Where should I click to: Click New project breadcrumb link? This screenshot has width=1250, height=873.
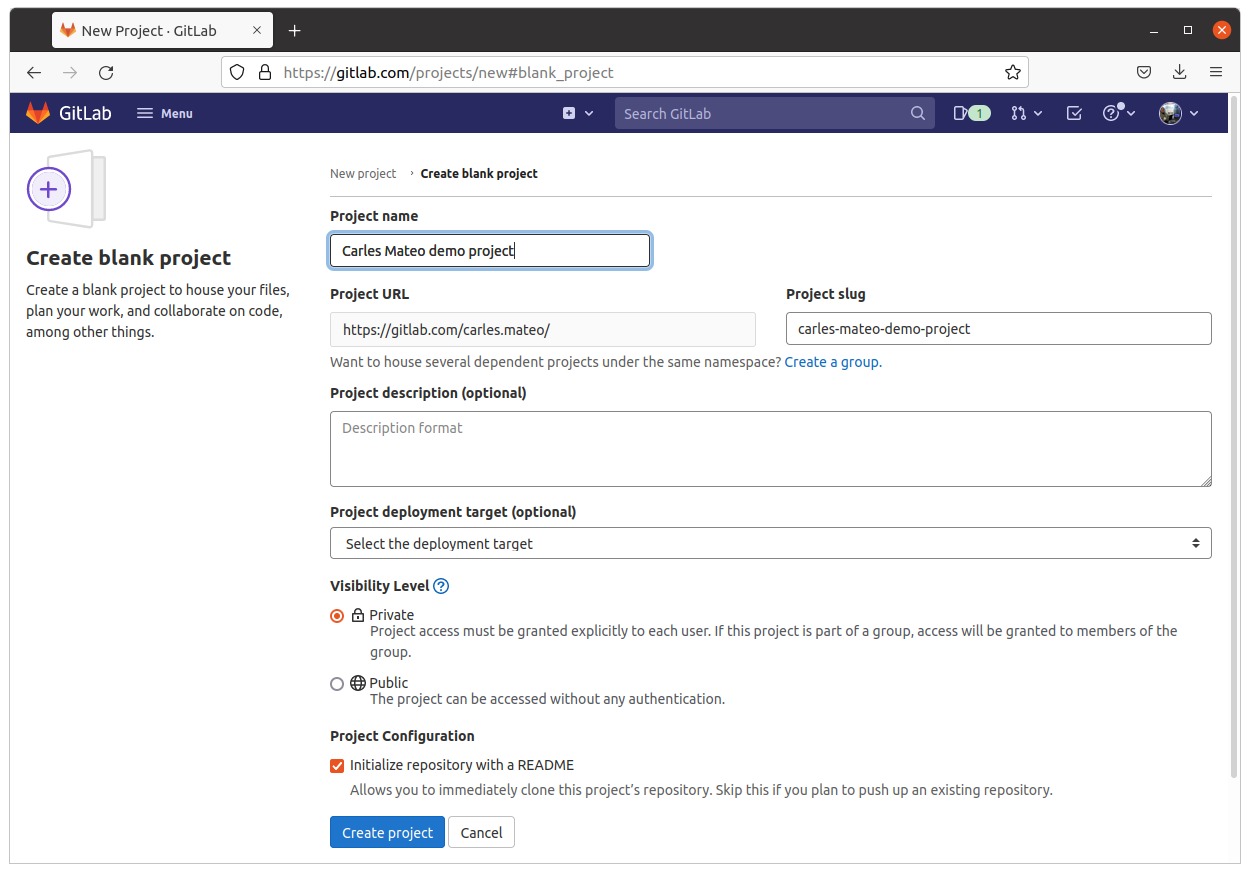(363, 173)
